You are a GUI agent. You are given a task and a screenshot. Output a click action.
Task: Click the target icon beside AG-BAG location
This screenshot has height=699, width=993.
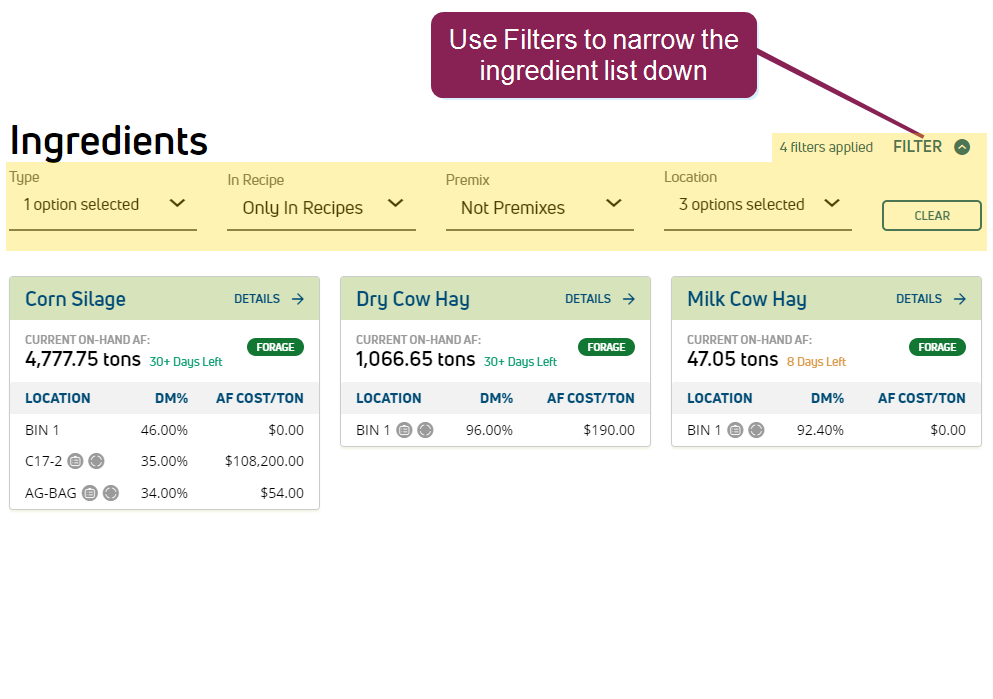click(x=111, y=493)
